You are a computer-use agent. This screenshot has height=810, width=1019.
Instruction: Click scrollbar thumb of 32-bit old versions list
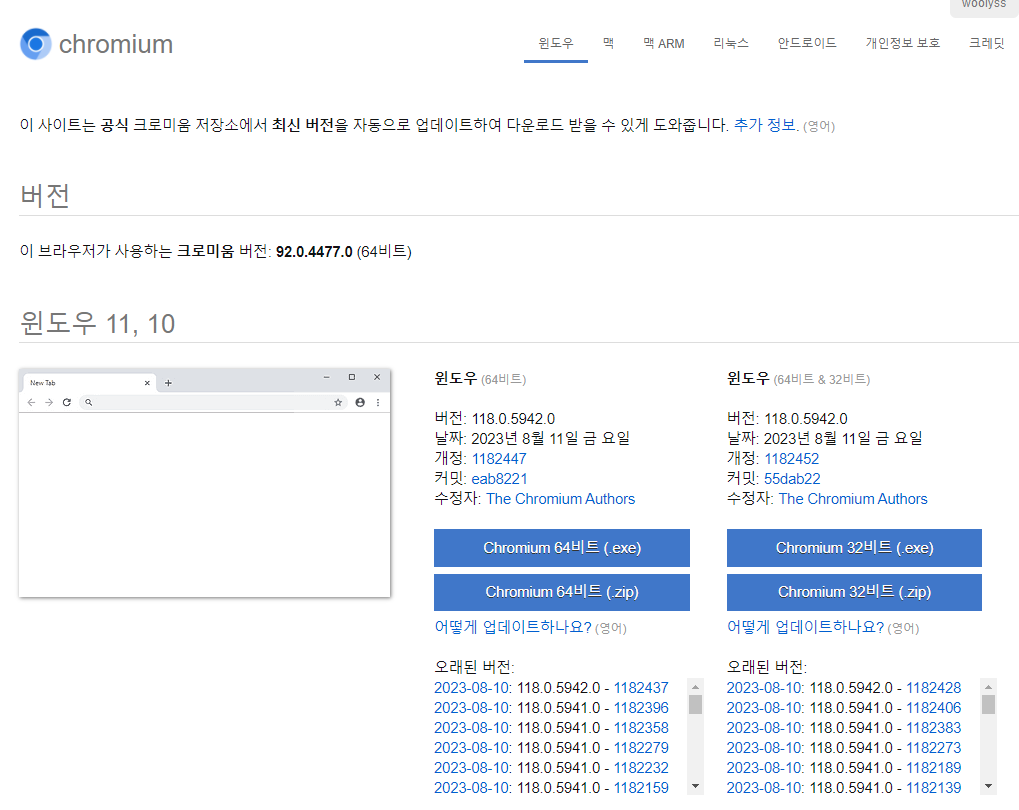(988, 705)
